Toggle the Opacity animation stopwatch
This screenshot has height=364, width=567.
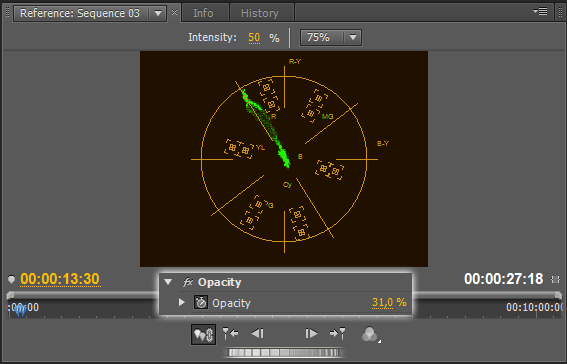coord(201,302)
